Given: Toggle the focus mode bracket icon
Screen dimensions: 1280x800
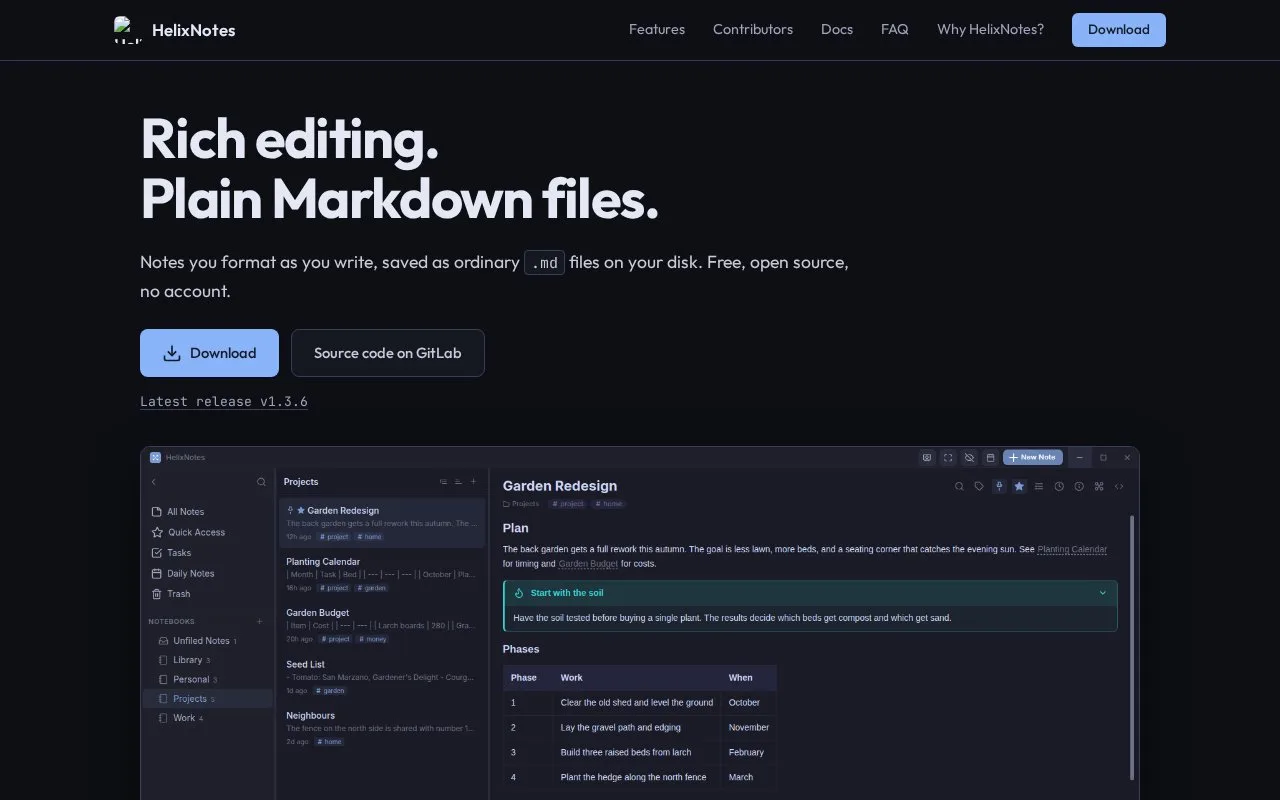Looking at the screenshot, I should click(948, 457).
